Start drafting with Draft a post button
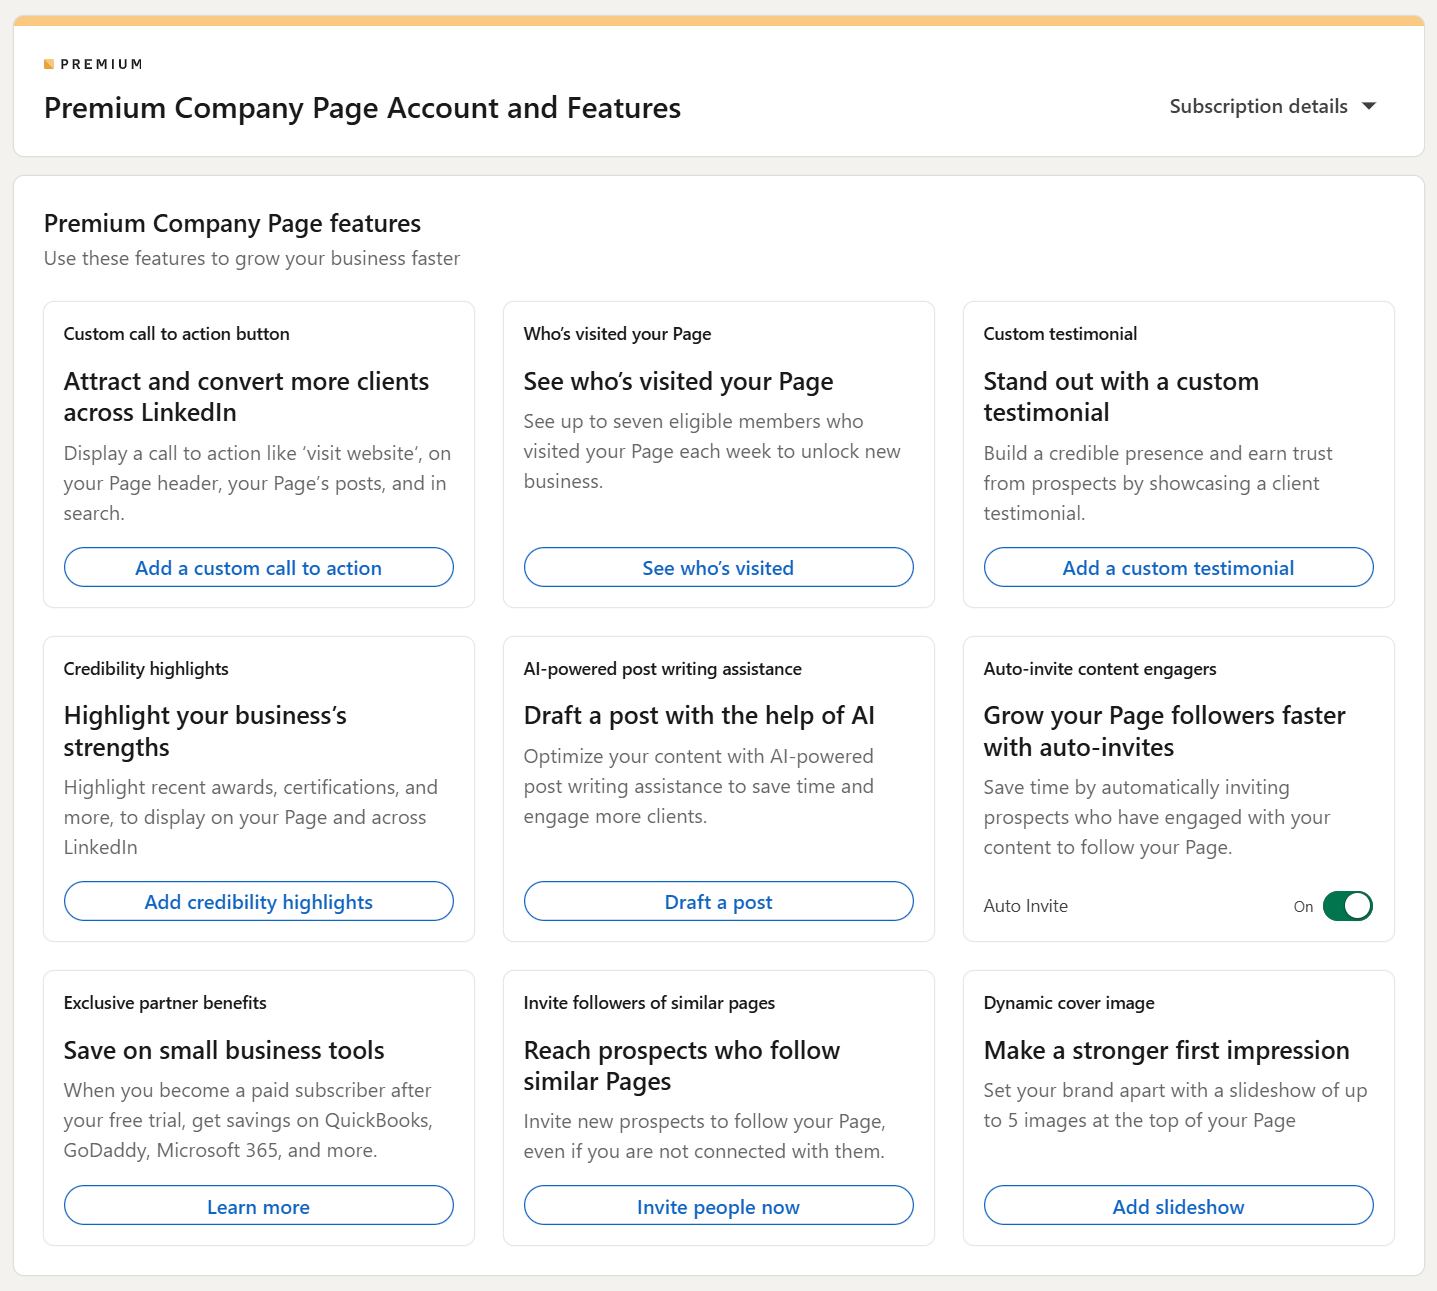The image size is (1437, 1291). (x=718, y=902)
